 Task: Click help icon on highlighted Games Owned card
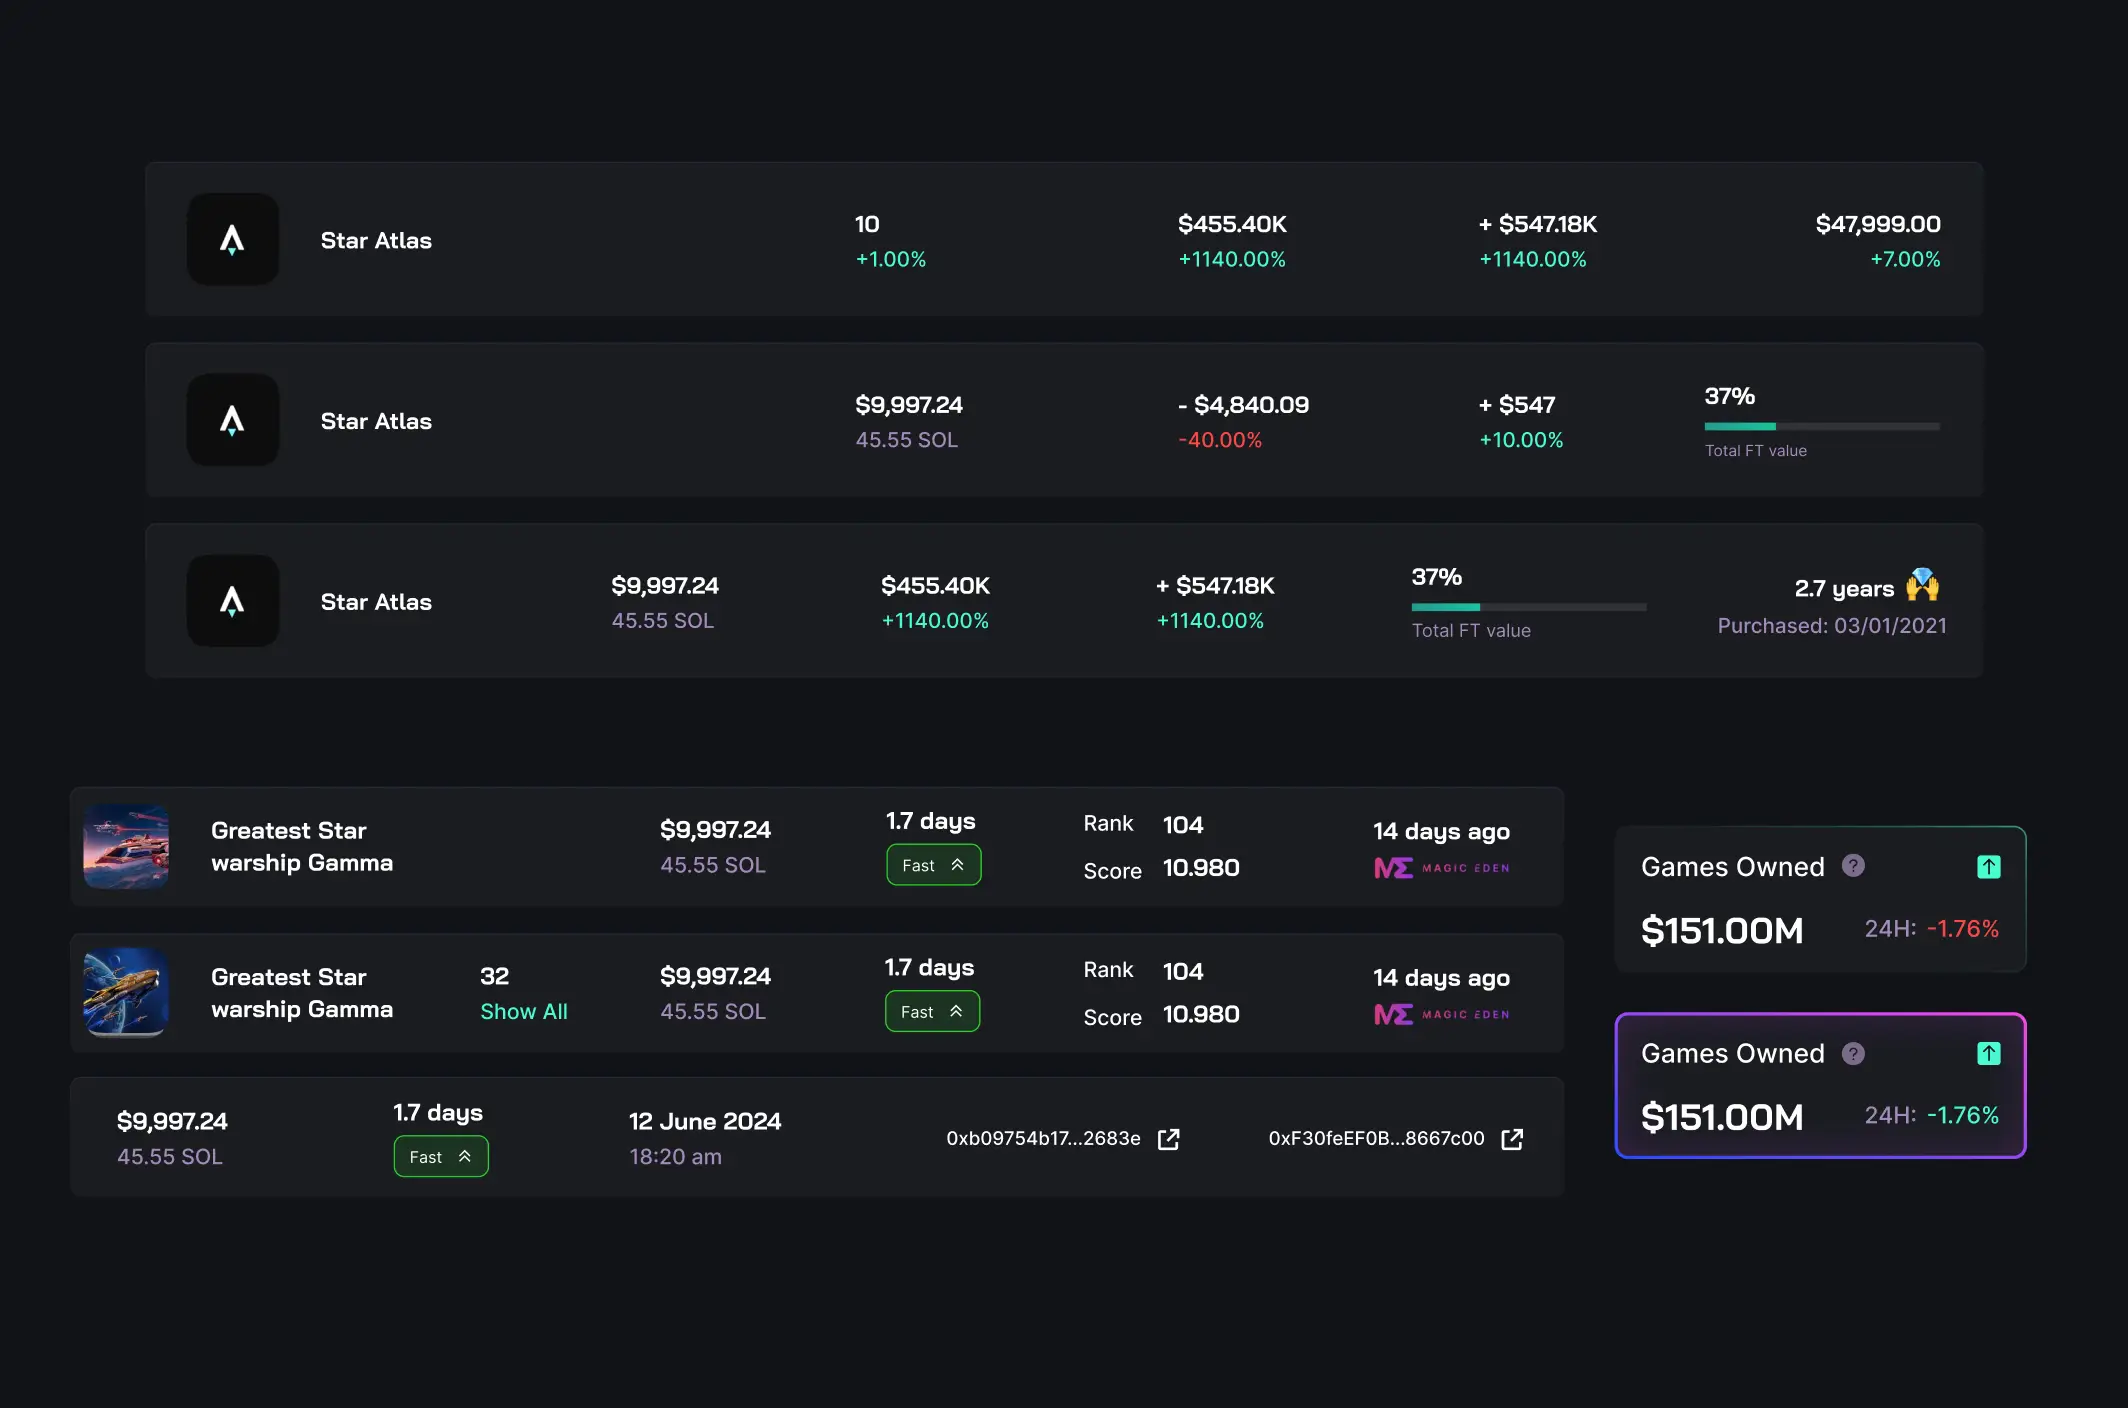pos(1853,1053)
